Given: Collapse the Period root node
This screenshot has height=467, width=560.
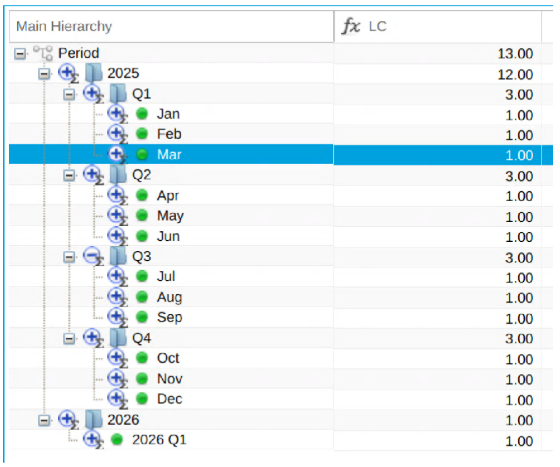Looking at the screenshot, I should (20, 54).
